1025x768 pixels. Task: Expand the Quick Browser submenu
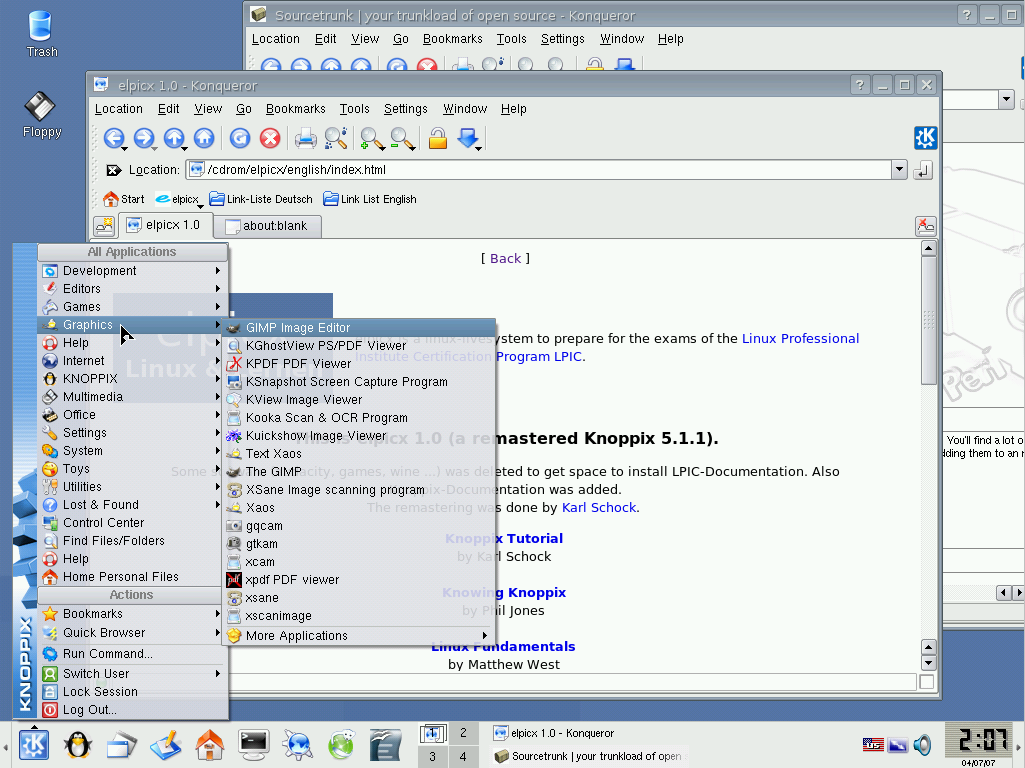[x=133, y=633]
